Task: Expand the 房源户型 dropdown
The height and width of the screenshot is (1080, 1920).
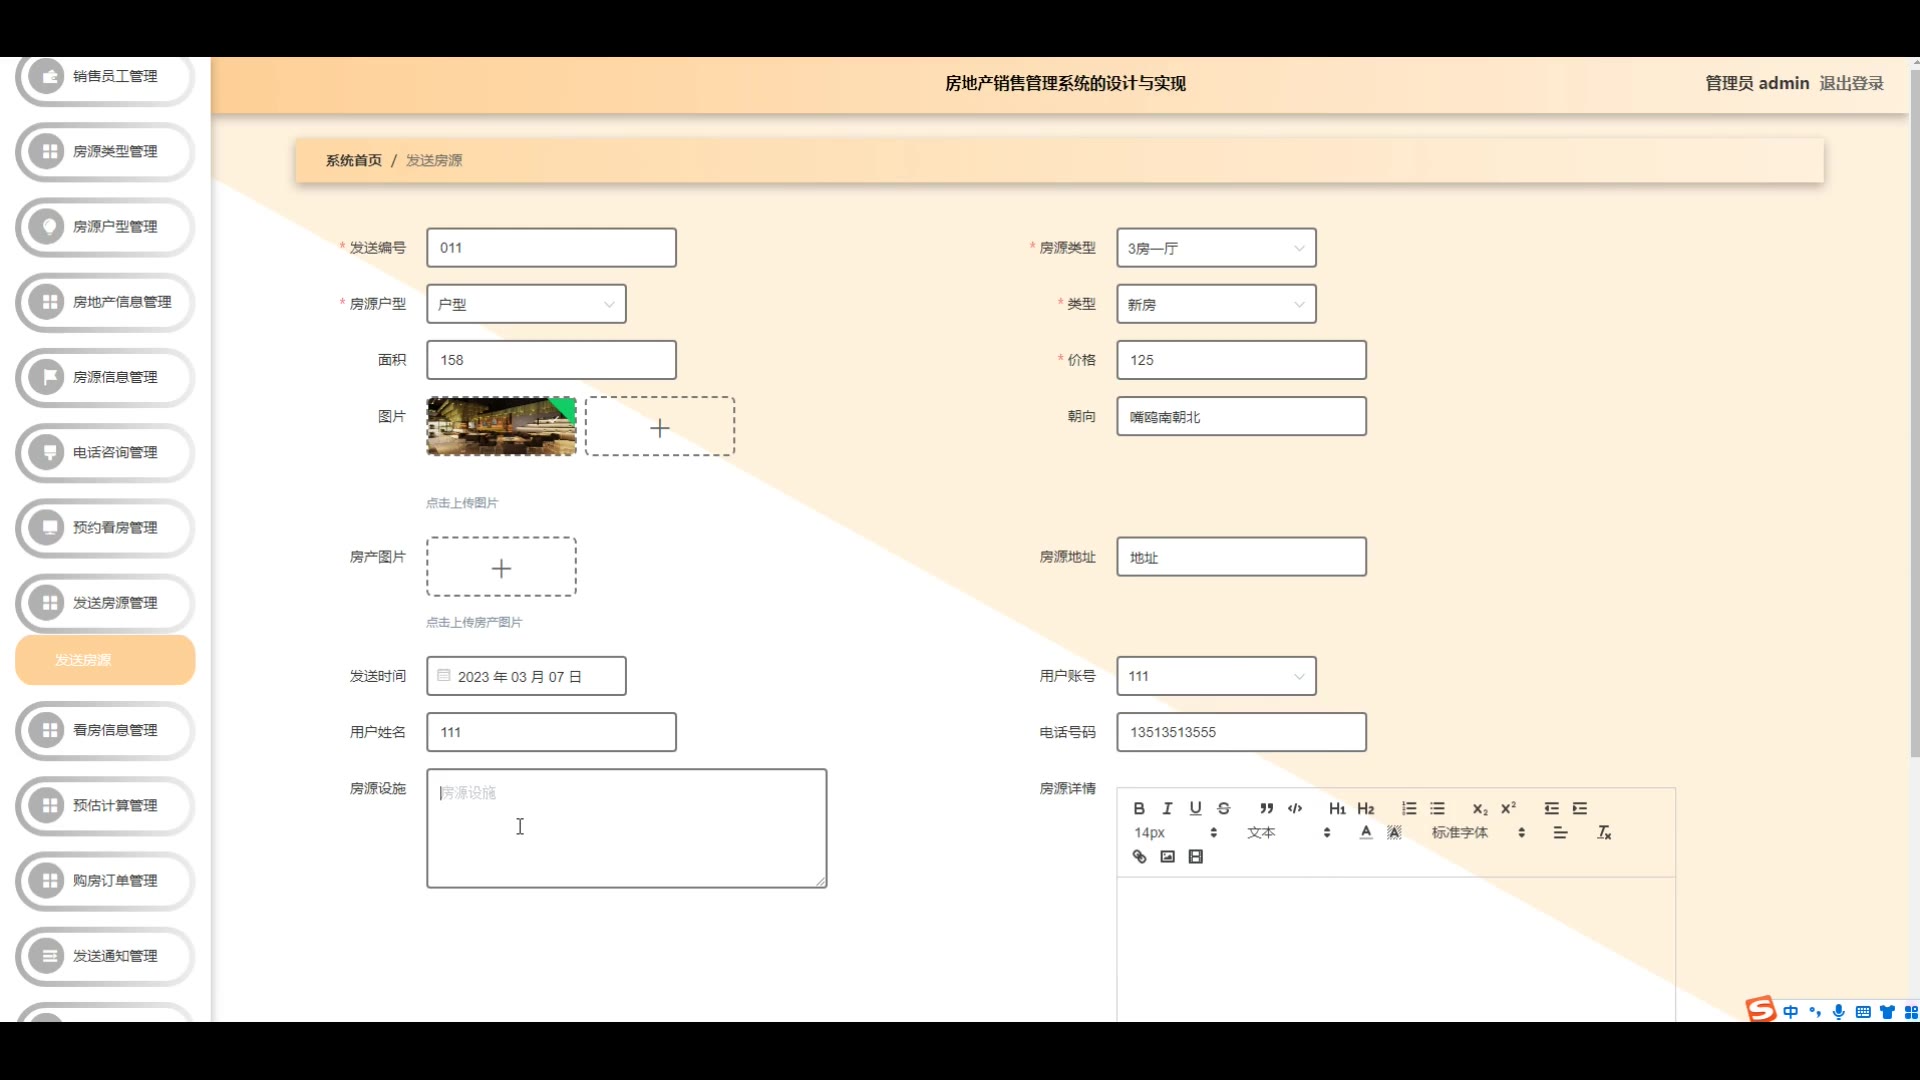Action: (x=526, y=304)
